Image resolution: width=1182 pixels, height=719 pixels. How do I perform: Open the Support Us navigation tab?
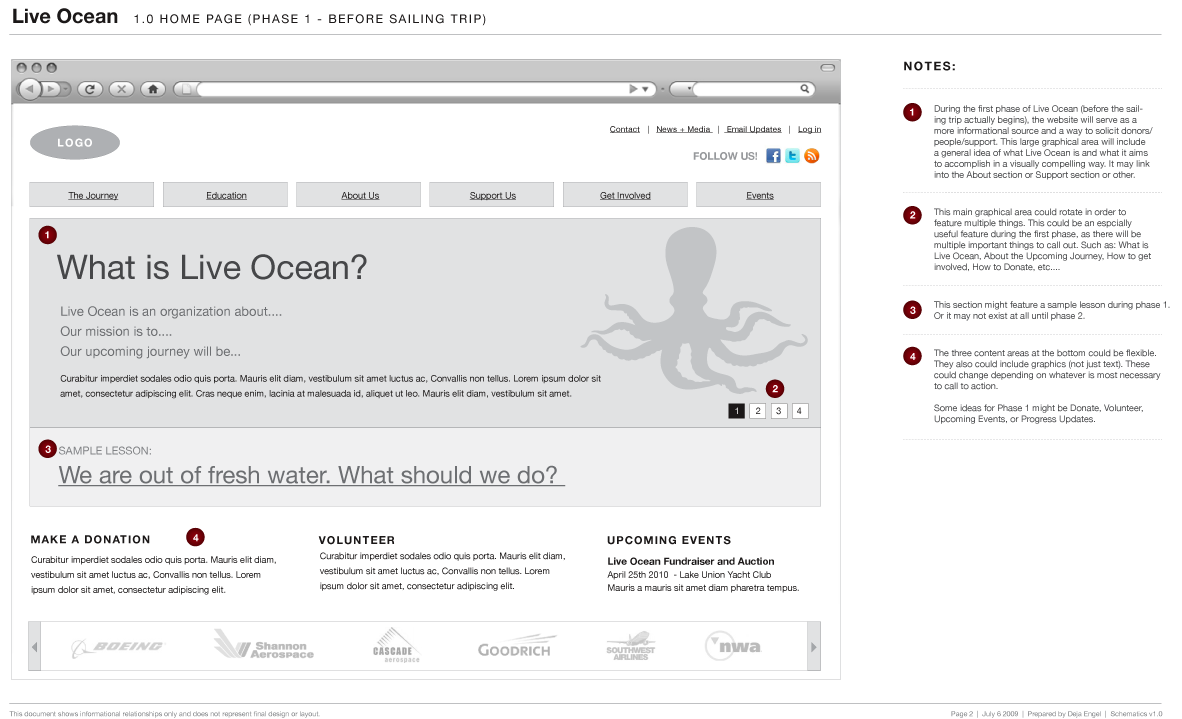click(x=492, y=195)
